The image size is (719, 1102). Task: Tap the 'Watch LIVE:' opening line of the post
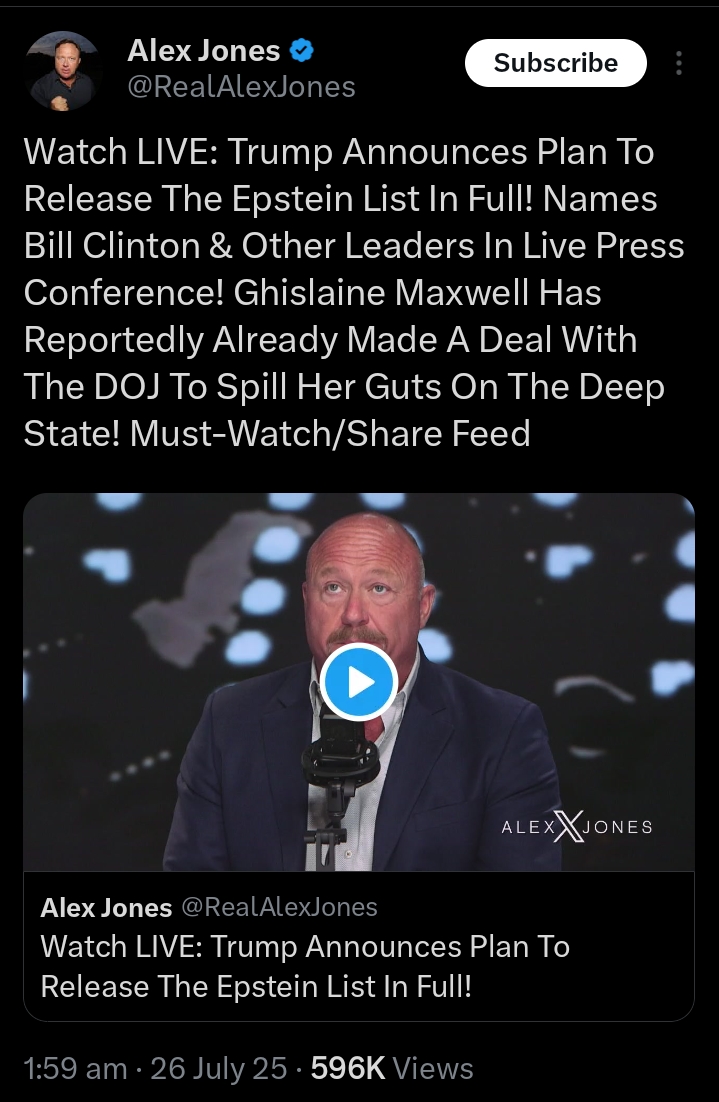pyautogui.click(x=121, y=152)
